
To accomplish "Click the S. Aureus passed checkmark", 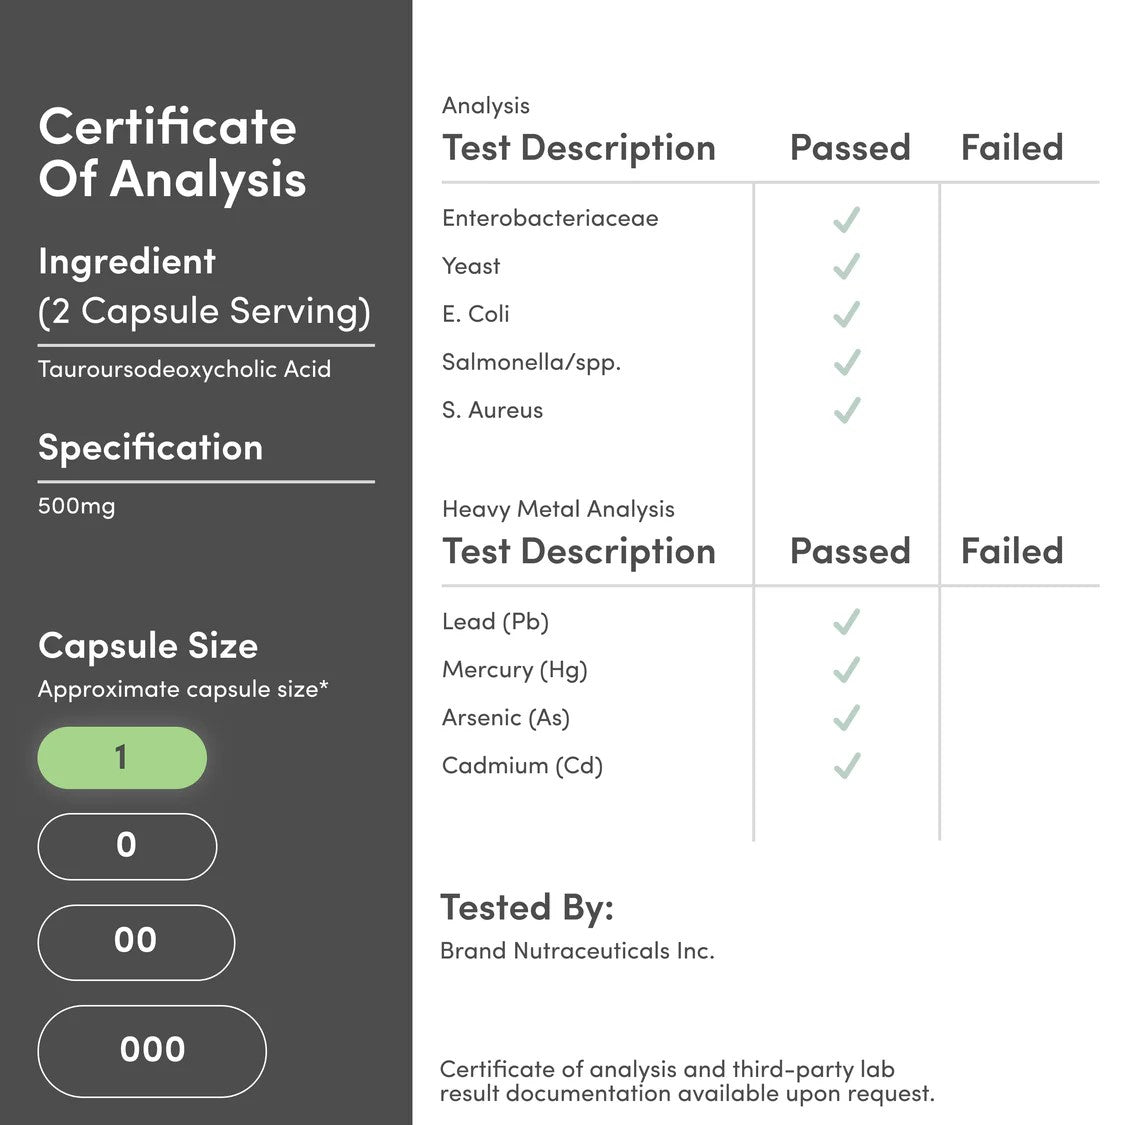I will [x=846, y=410].
